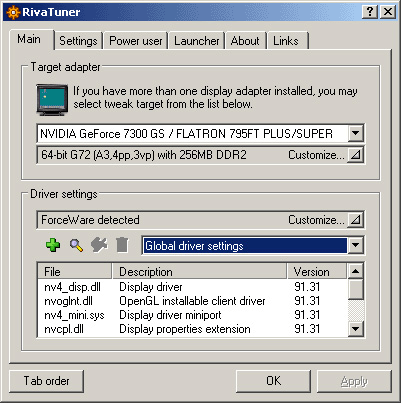
Task: Click the Tab order button
Action: [x=46, y=381]
